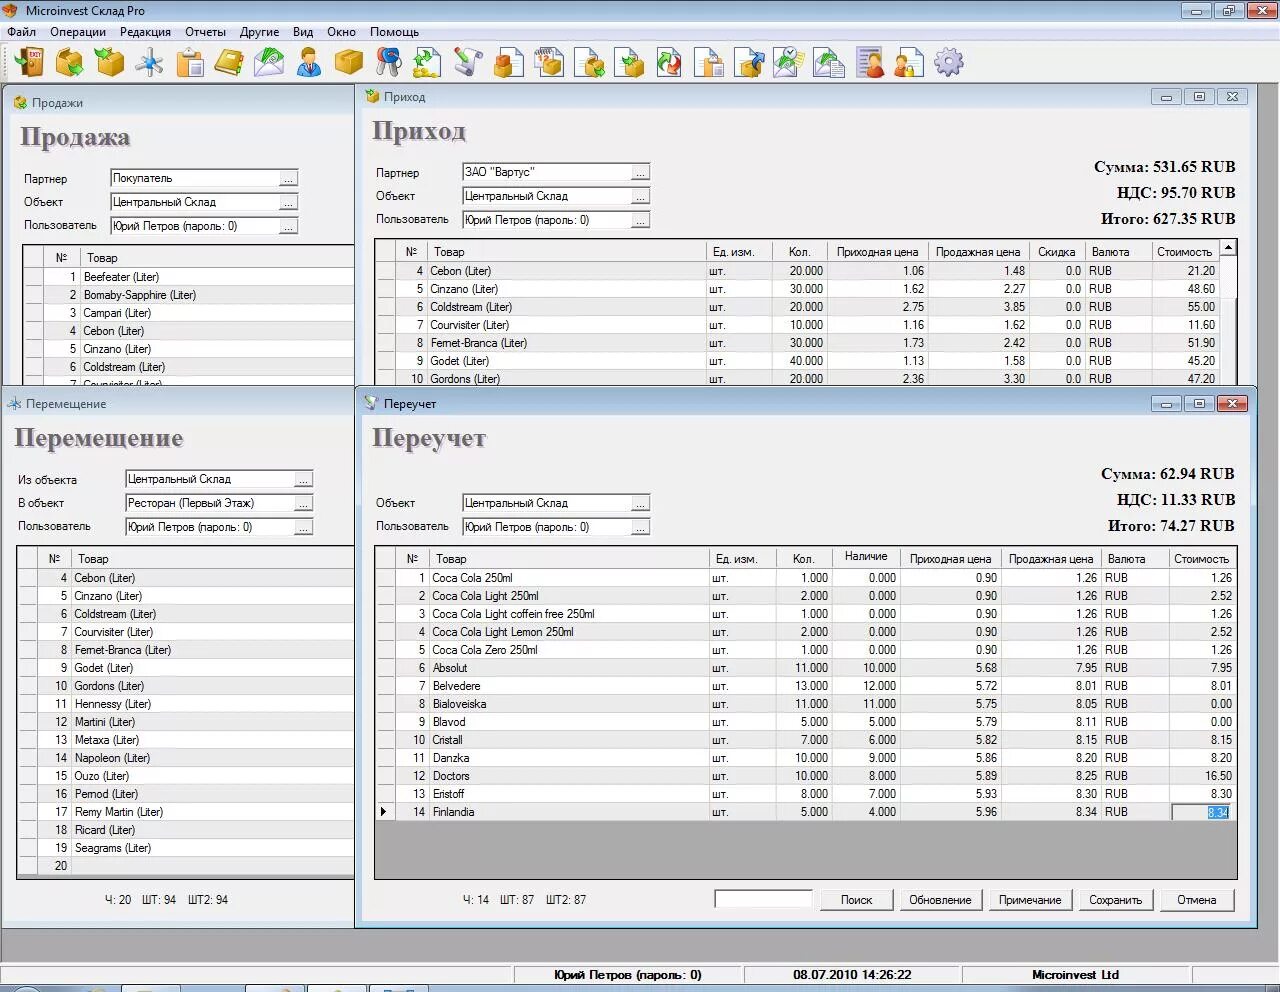The image size is (1280, 992).
Task: Select Absolut row in Переучет table
Action: click(x=806, y=668)
